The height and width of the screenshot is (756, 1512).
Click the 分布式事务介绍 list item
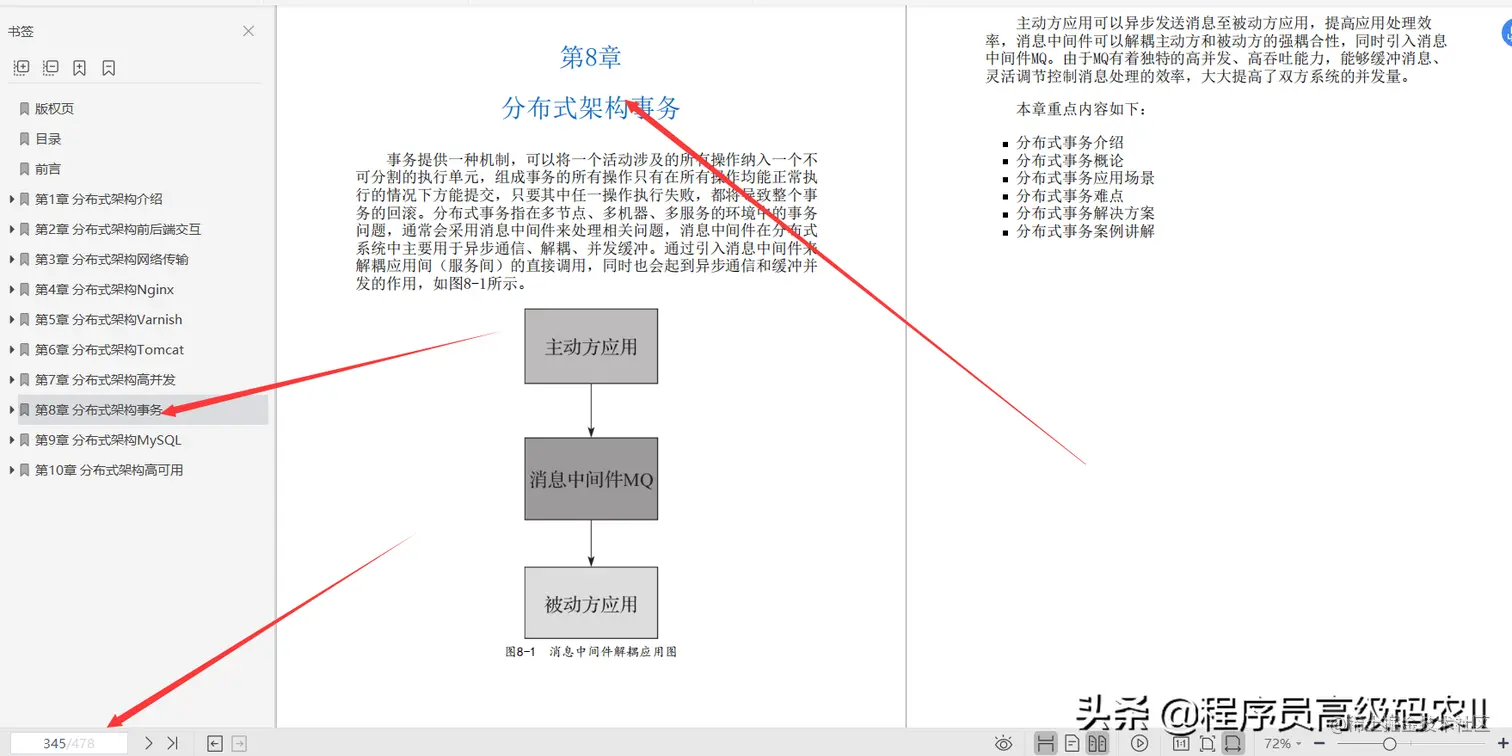1070,142
